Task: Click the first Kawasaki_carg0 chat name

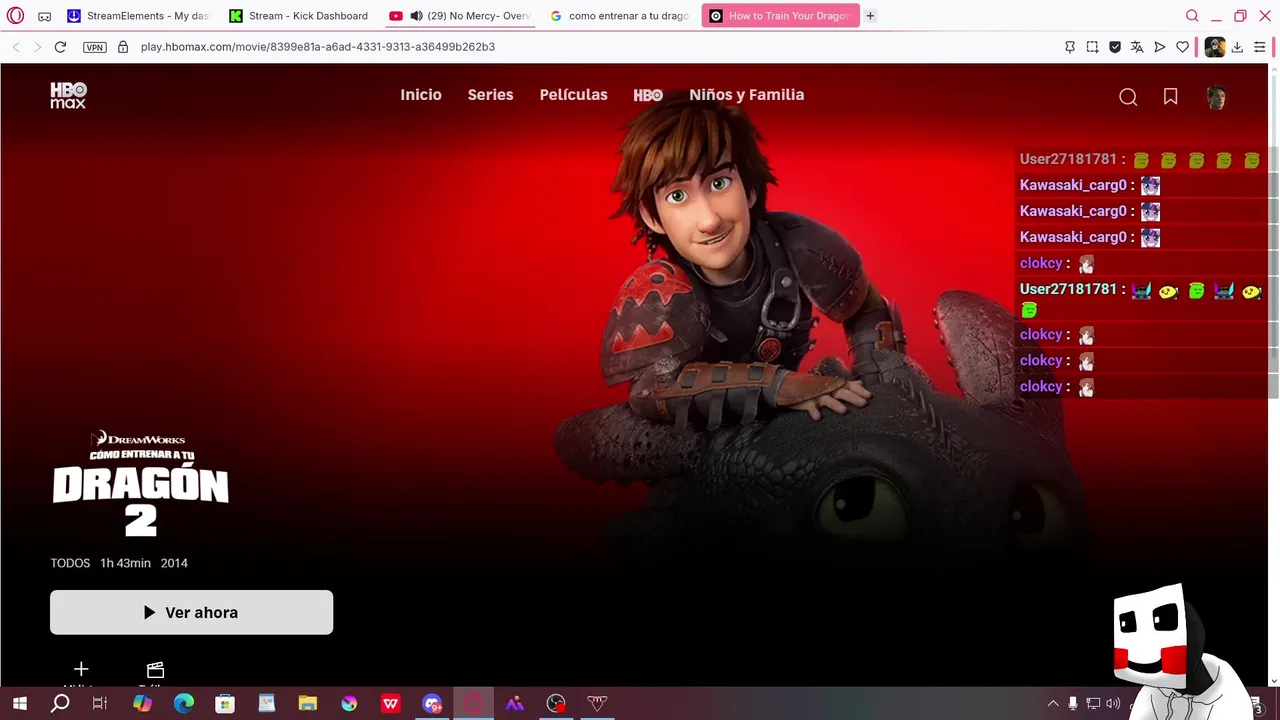Action: coord(1073,185)
